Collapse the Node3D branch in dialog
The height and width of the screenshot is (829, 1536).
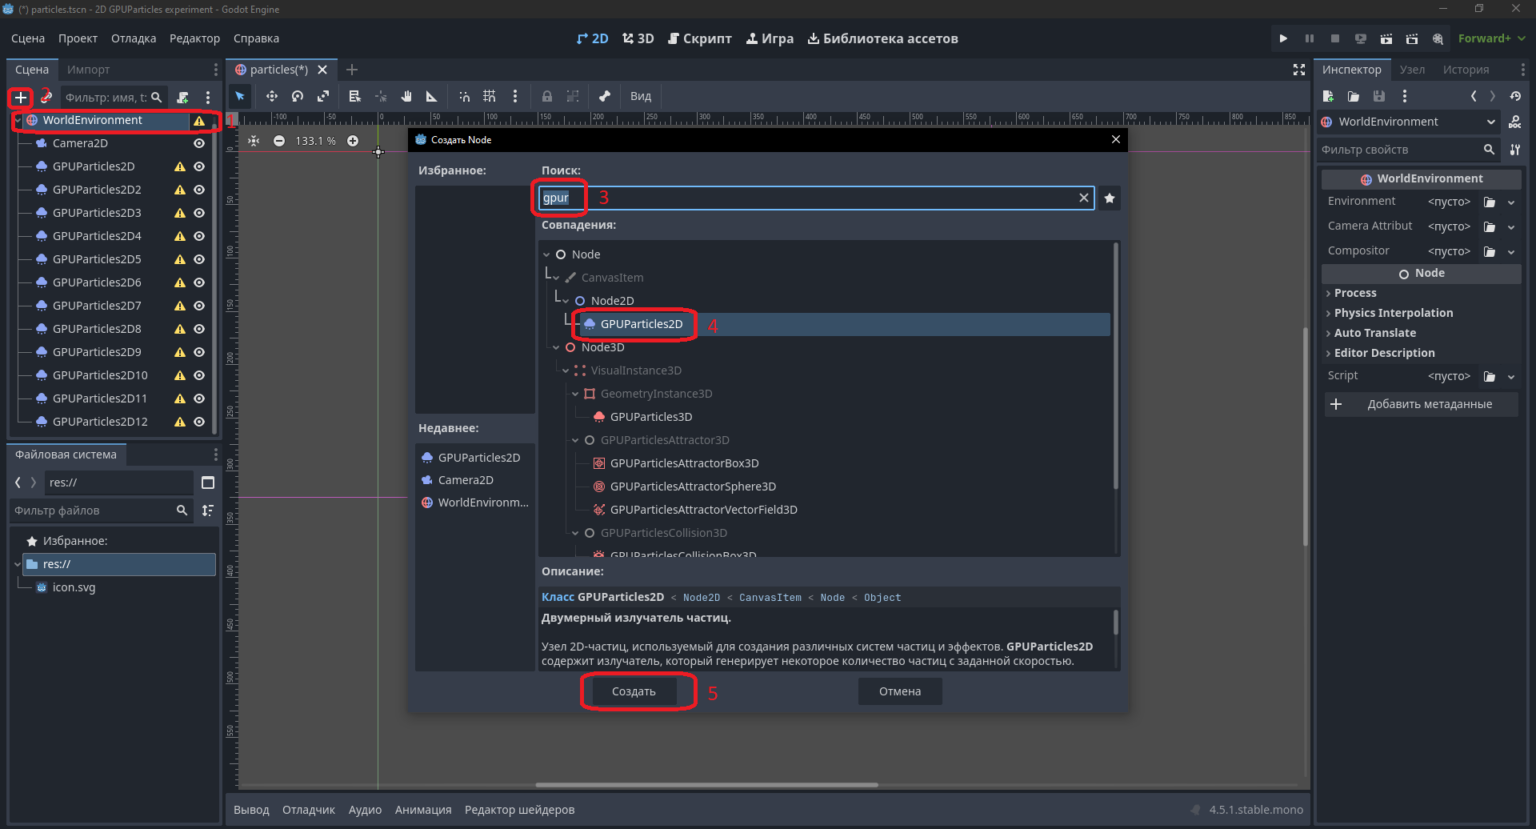click(x=556, y=348)
